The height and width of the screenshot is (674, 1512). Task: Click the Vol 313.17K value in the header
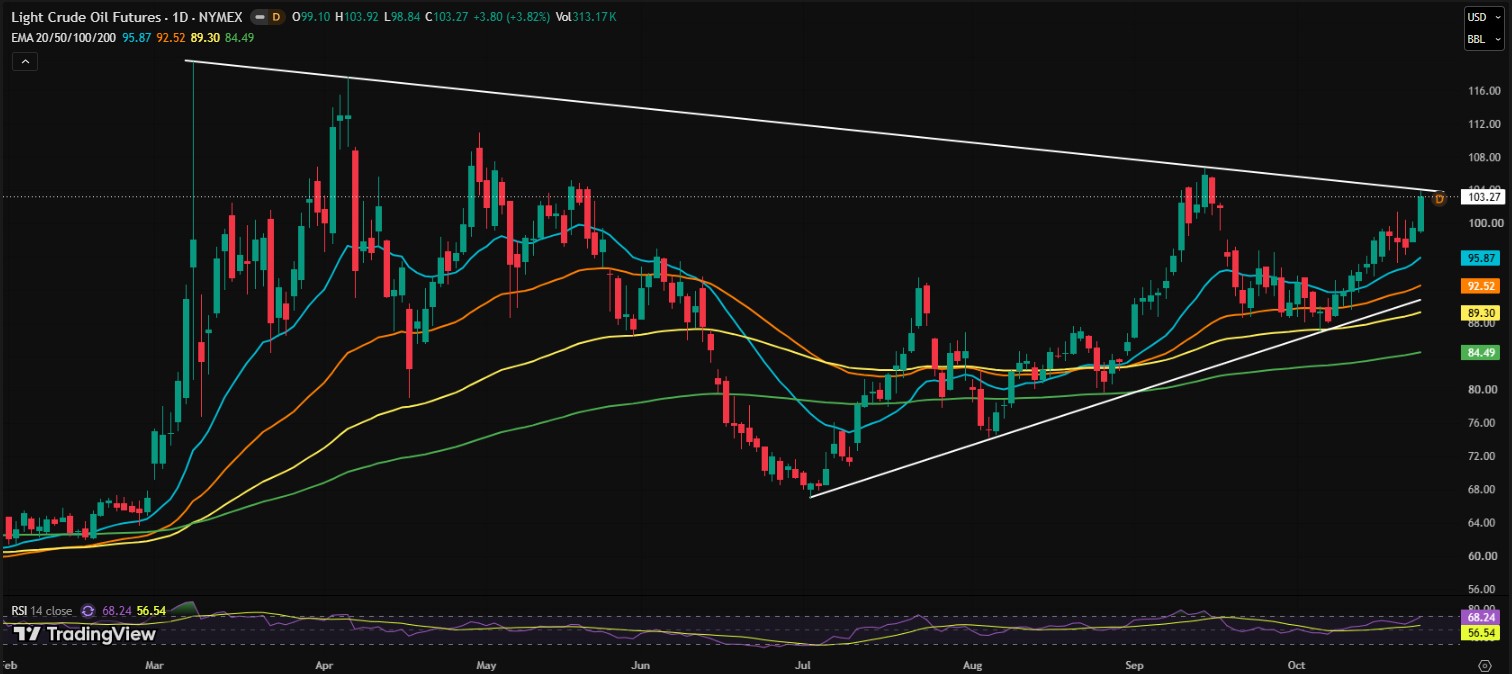(586, 17)
